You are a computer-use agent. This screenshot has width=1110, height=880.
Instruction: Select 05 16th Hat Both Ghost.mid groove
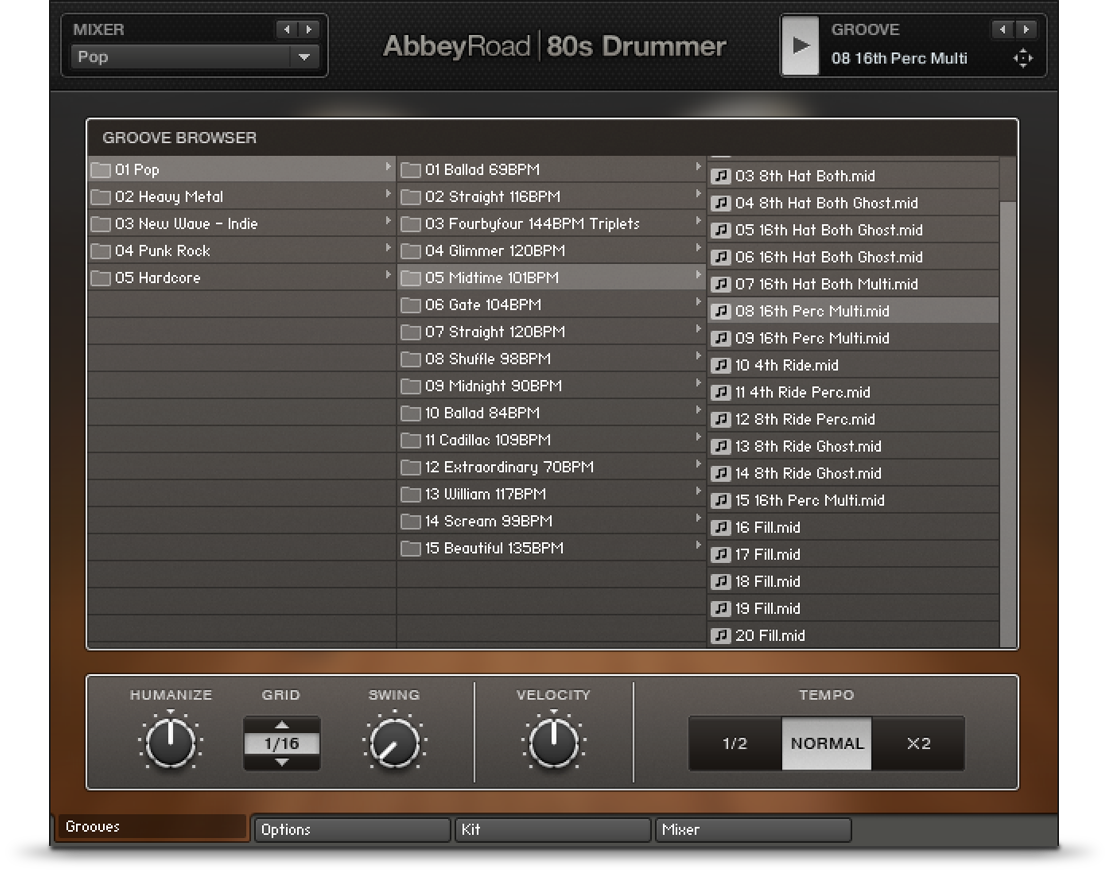click(853, 230)
